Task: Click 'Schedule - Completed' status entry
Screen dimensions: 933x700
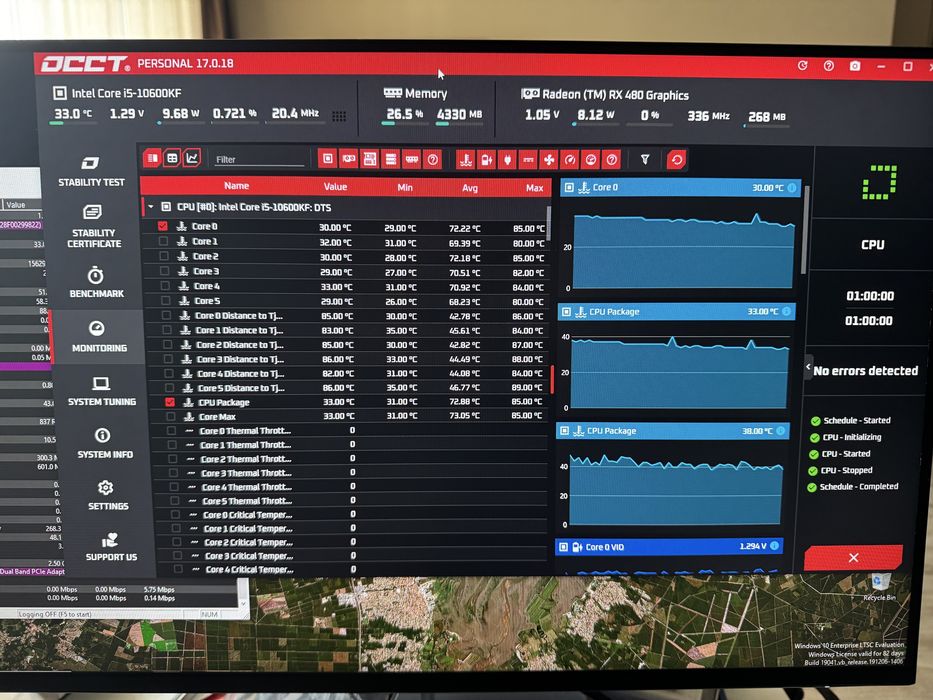Action: (x=852, y=487)
